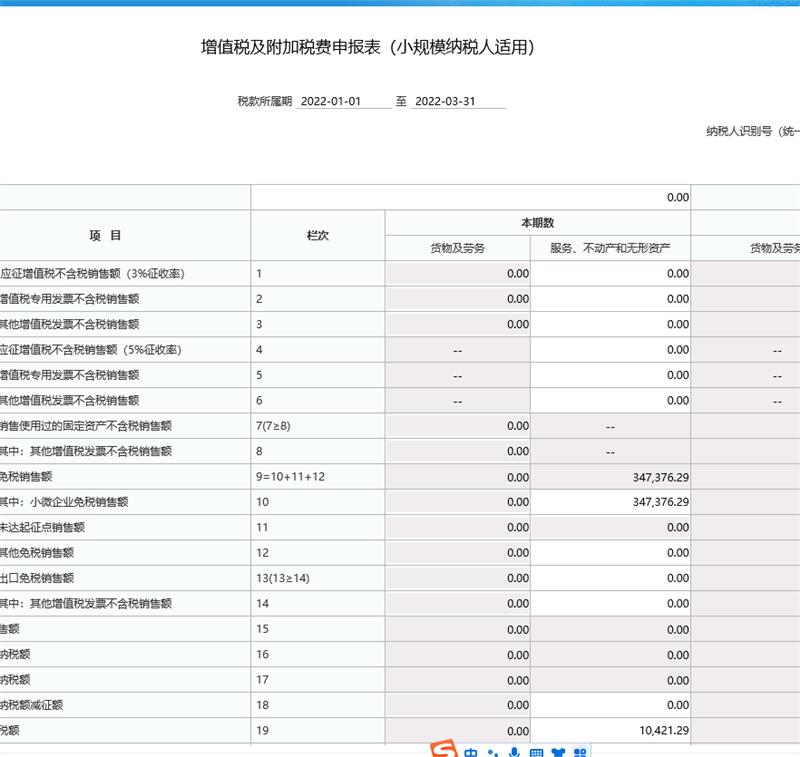The width and height of the screenshot is (800, 757).
Task: Click row 4 services column value cell
Action: point(610,350)
